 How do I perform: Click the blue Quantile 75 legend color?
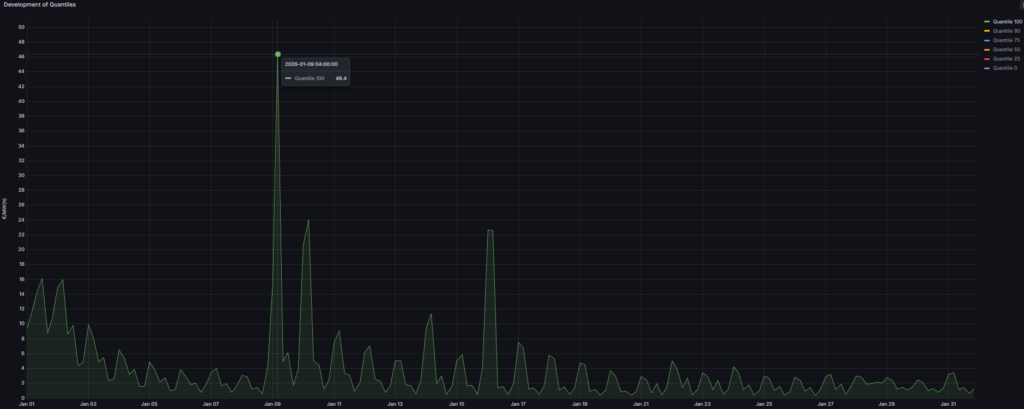(987, 40)
